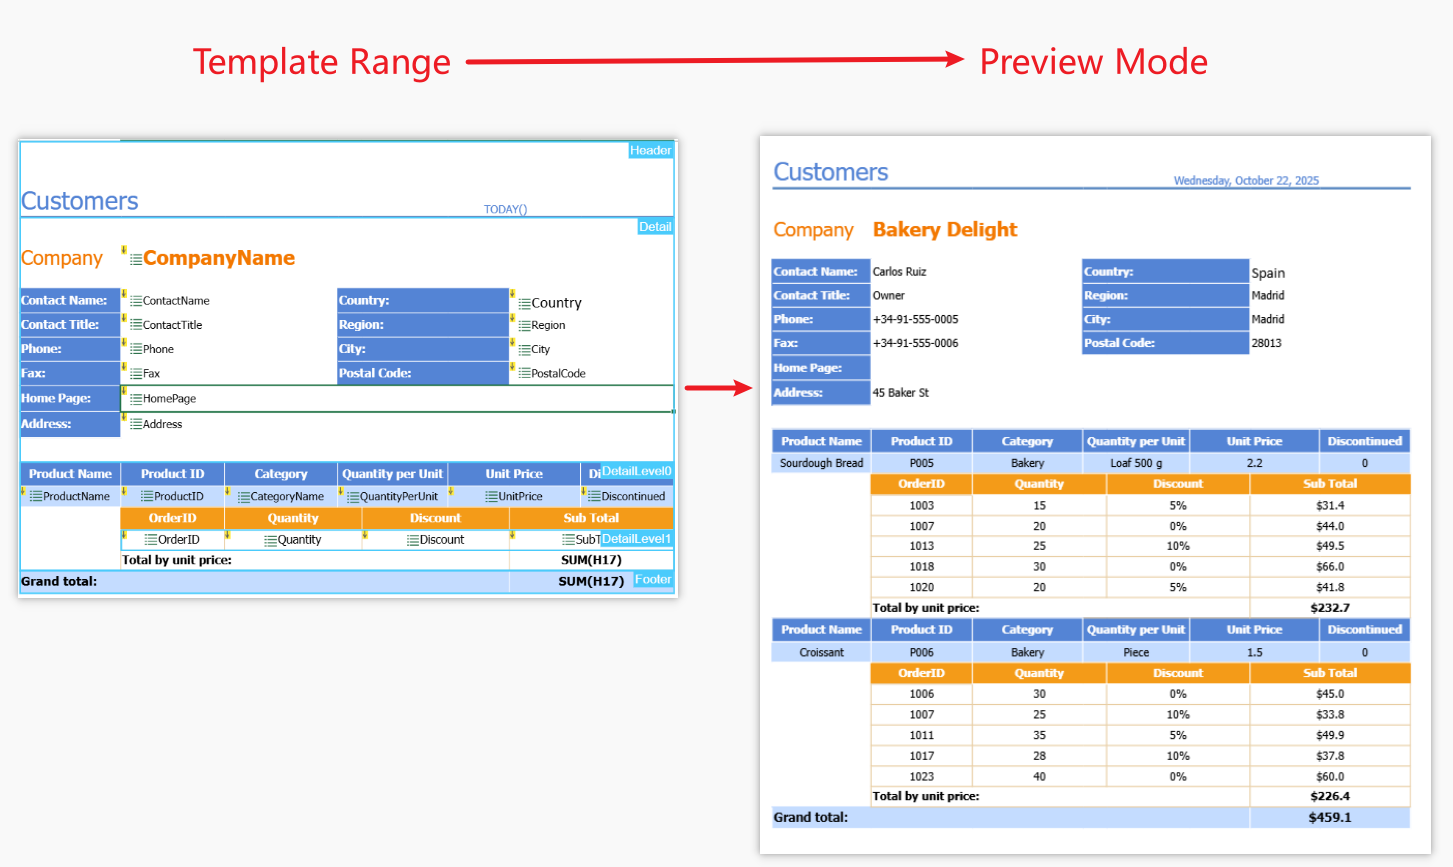Click the SUM(H17) cell in Grand total row
This screenshot has height=867, width=1453.
coord(590,581)
